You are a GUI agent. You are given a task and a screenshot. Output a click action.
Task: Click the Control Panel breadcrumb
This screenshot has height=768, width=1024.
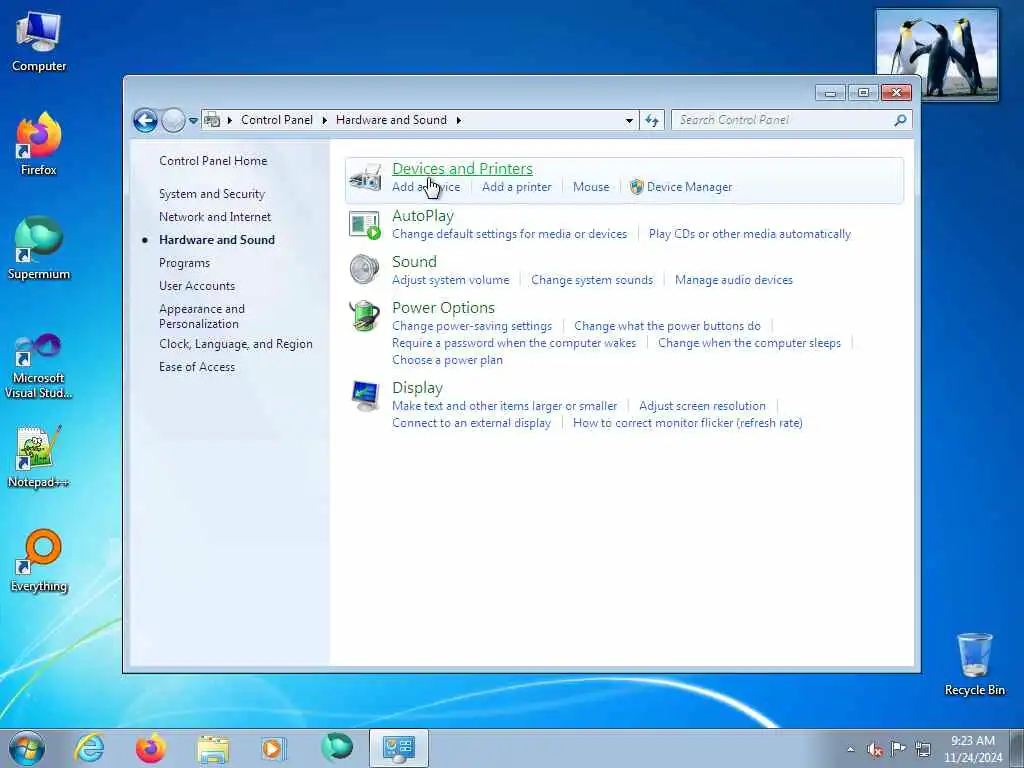[x=277, y=120]
